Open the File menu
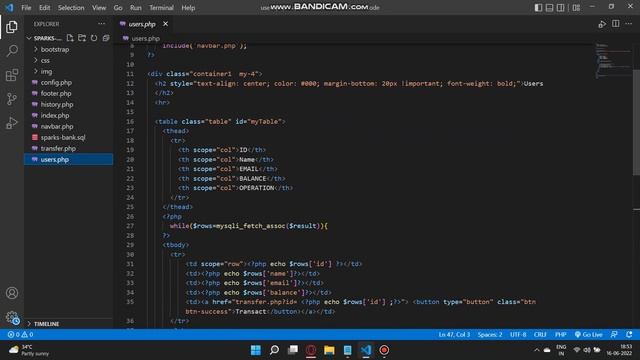This screenshot has width=640, height=360. [26, 7]
